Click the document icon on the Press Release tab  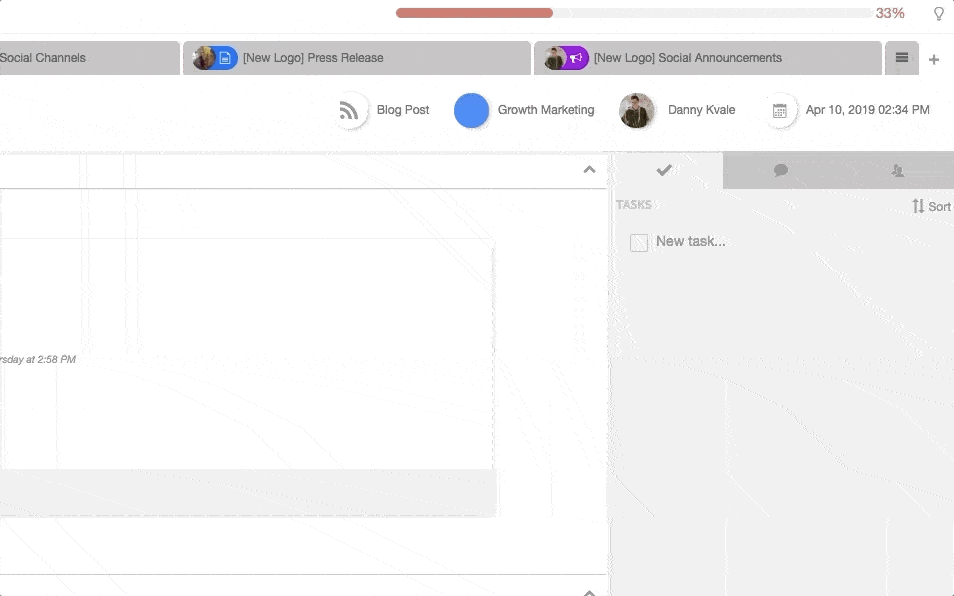pos(225,58)
